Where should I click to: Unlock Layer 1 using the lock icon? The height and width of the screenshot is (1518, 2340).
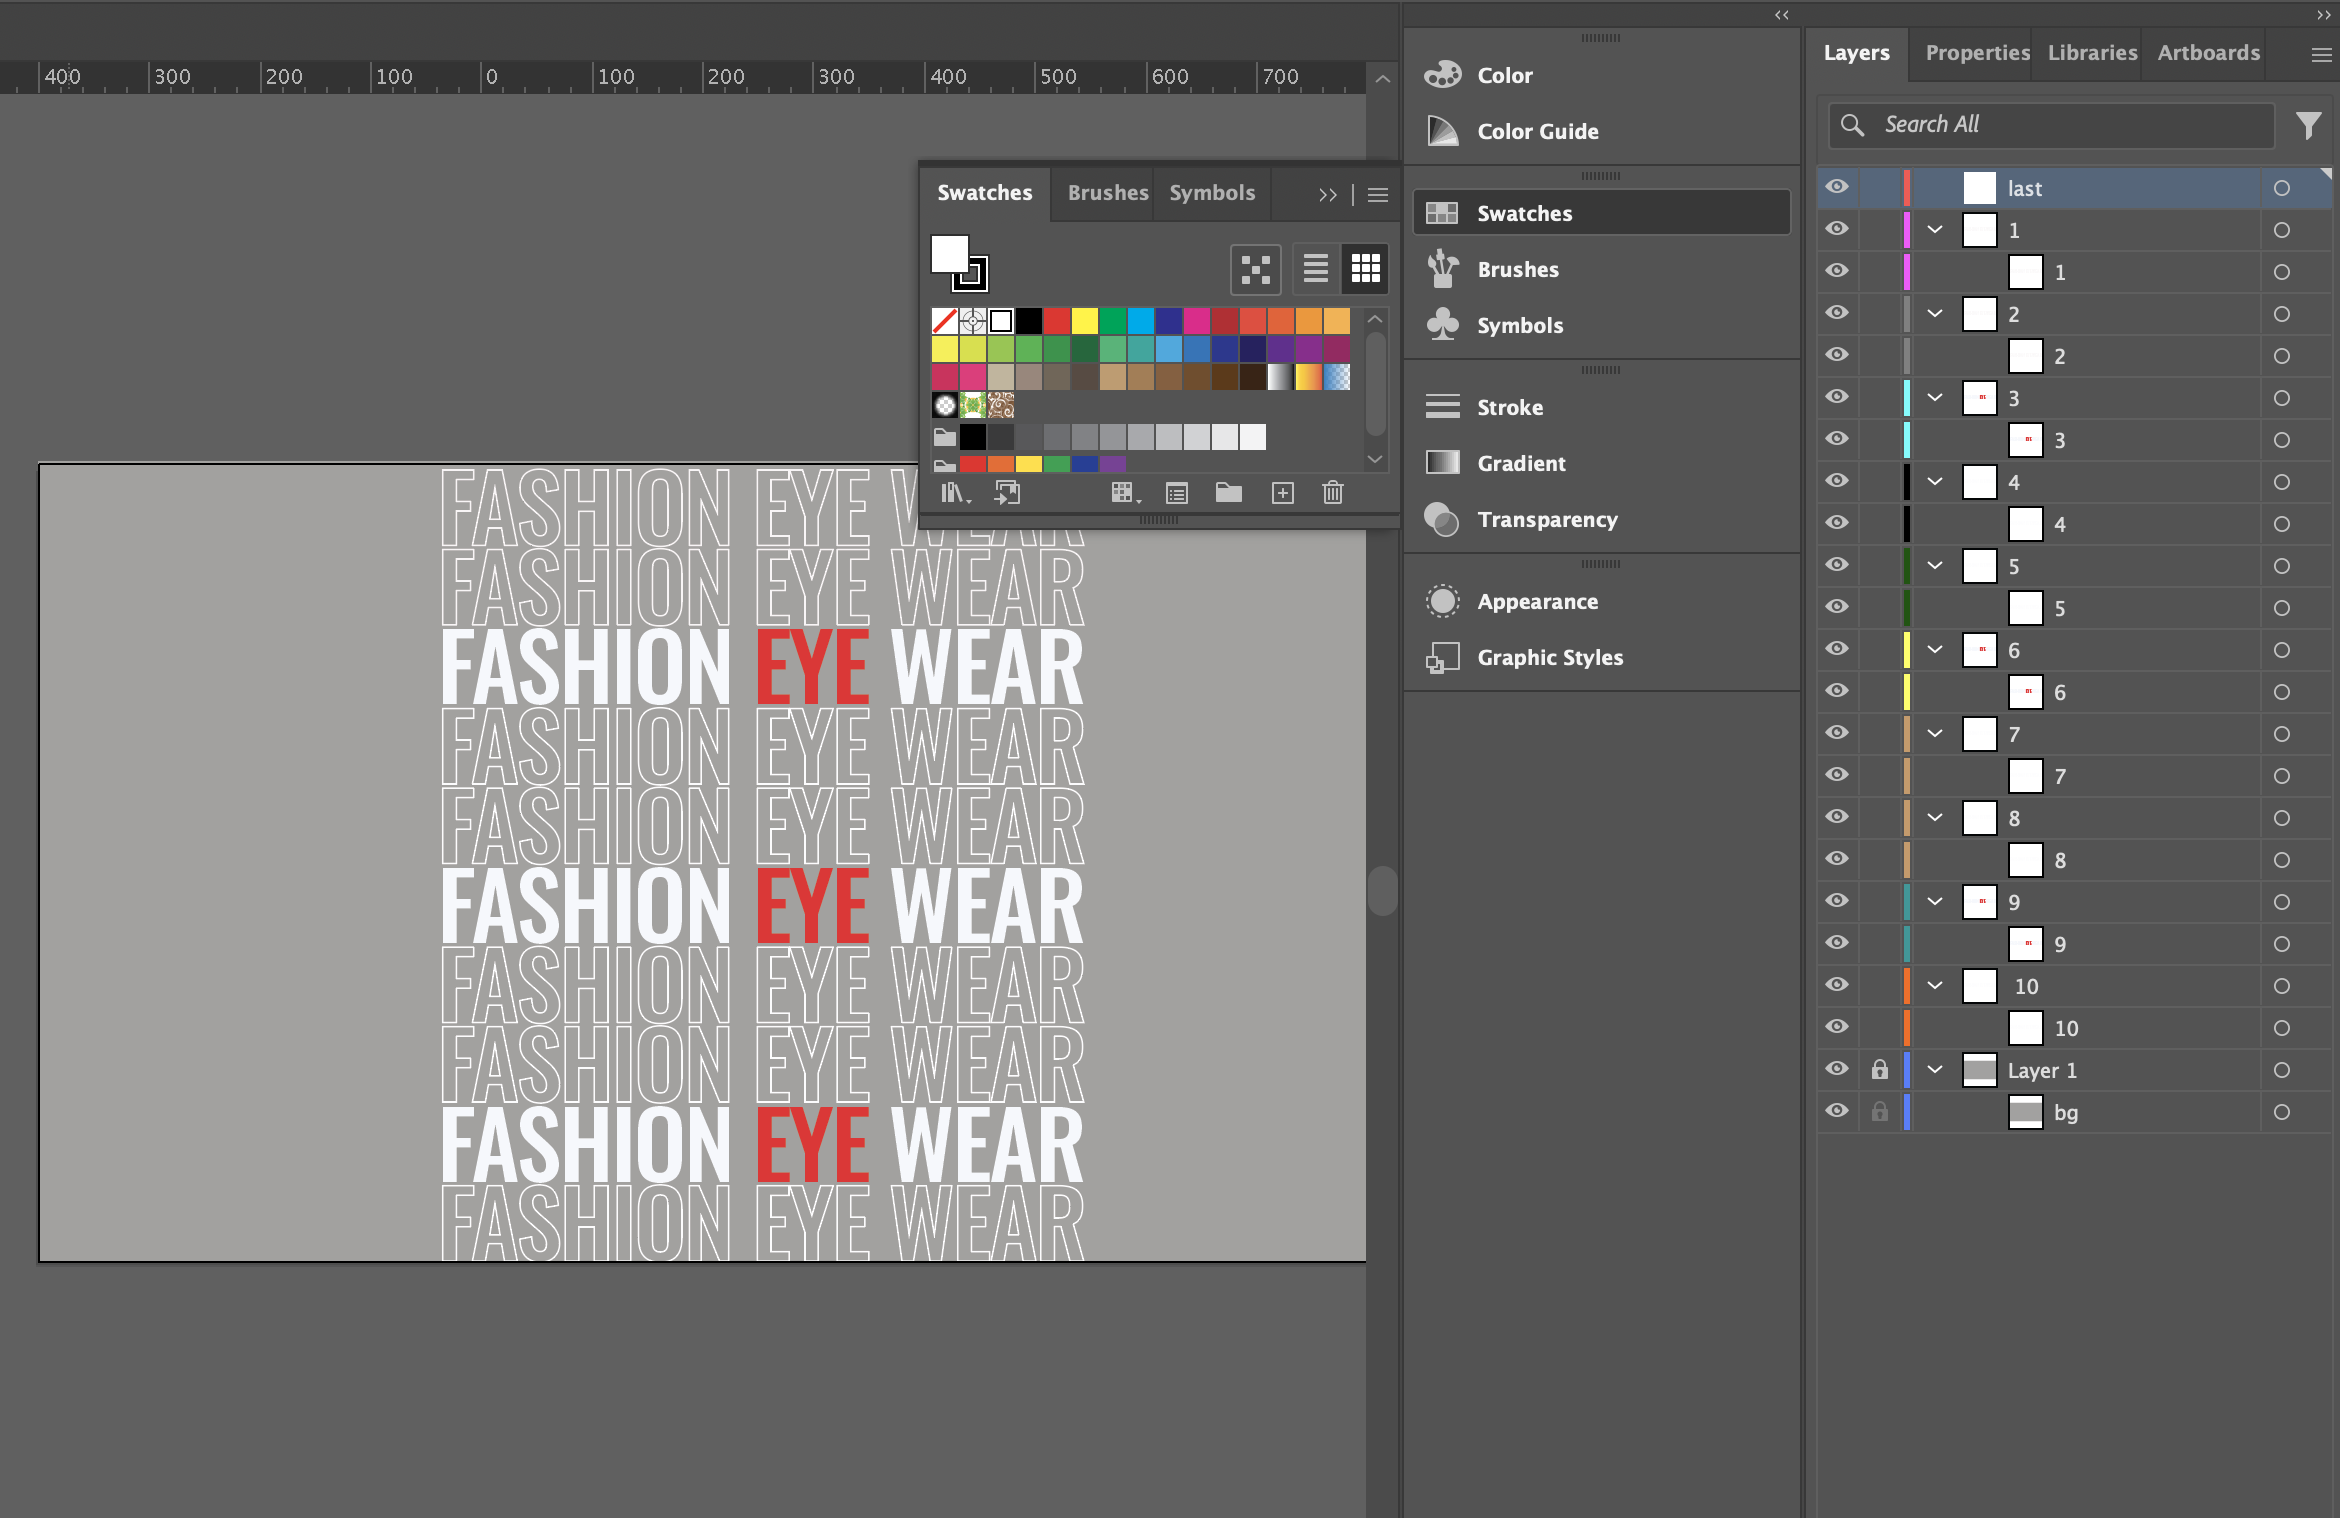(1879, 1070)
